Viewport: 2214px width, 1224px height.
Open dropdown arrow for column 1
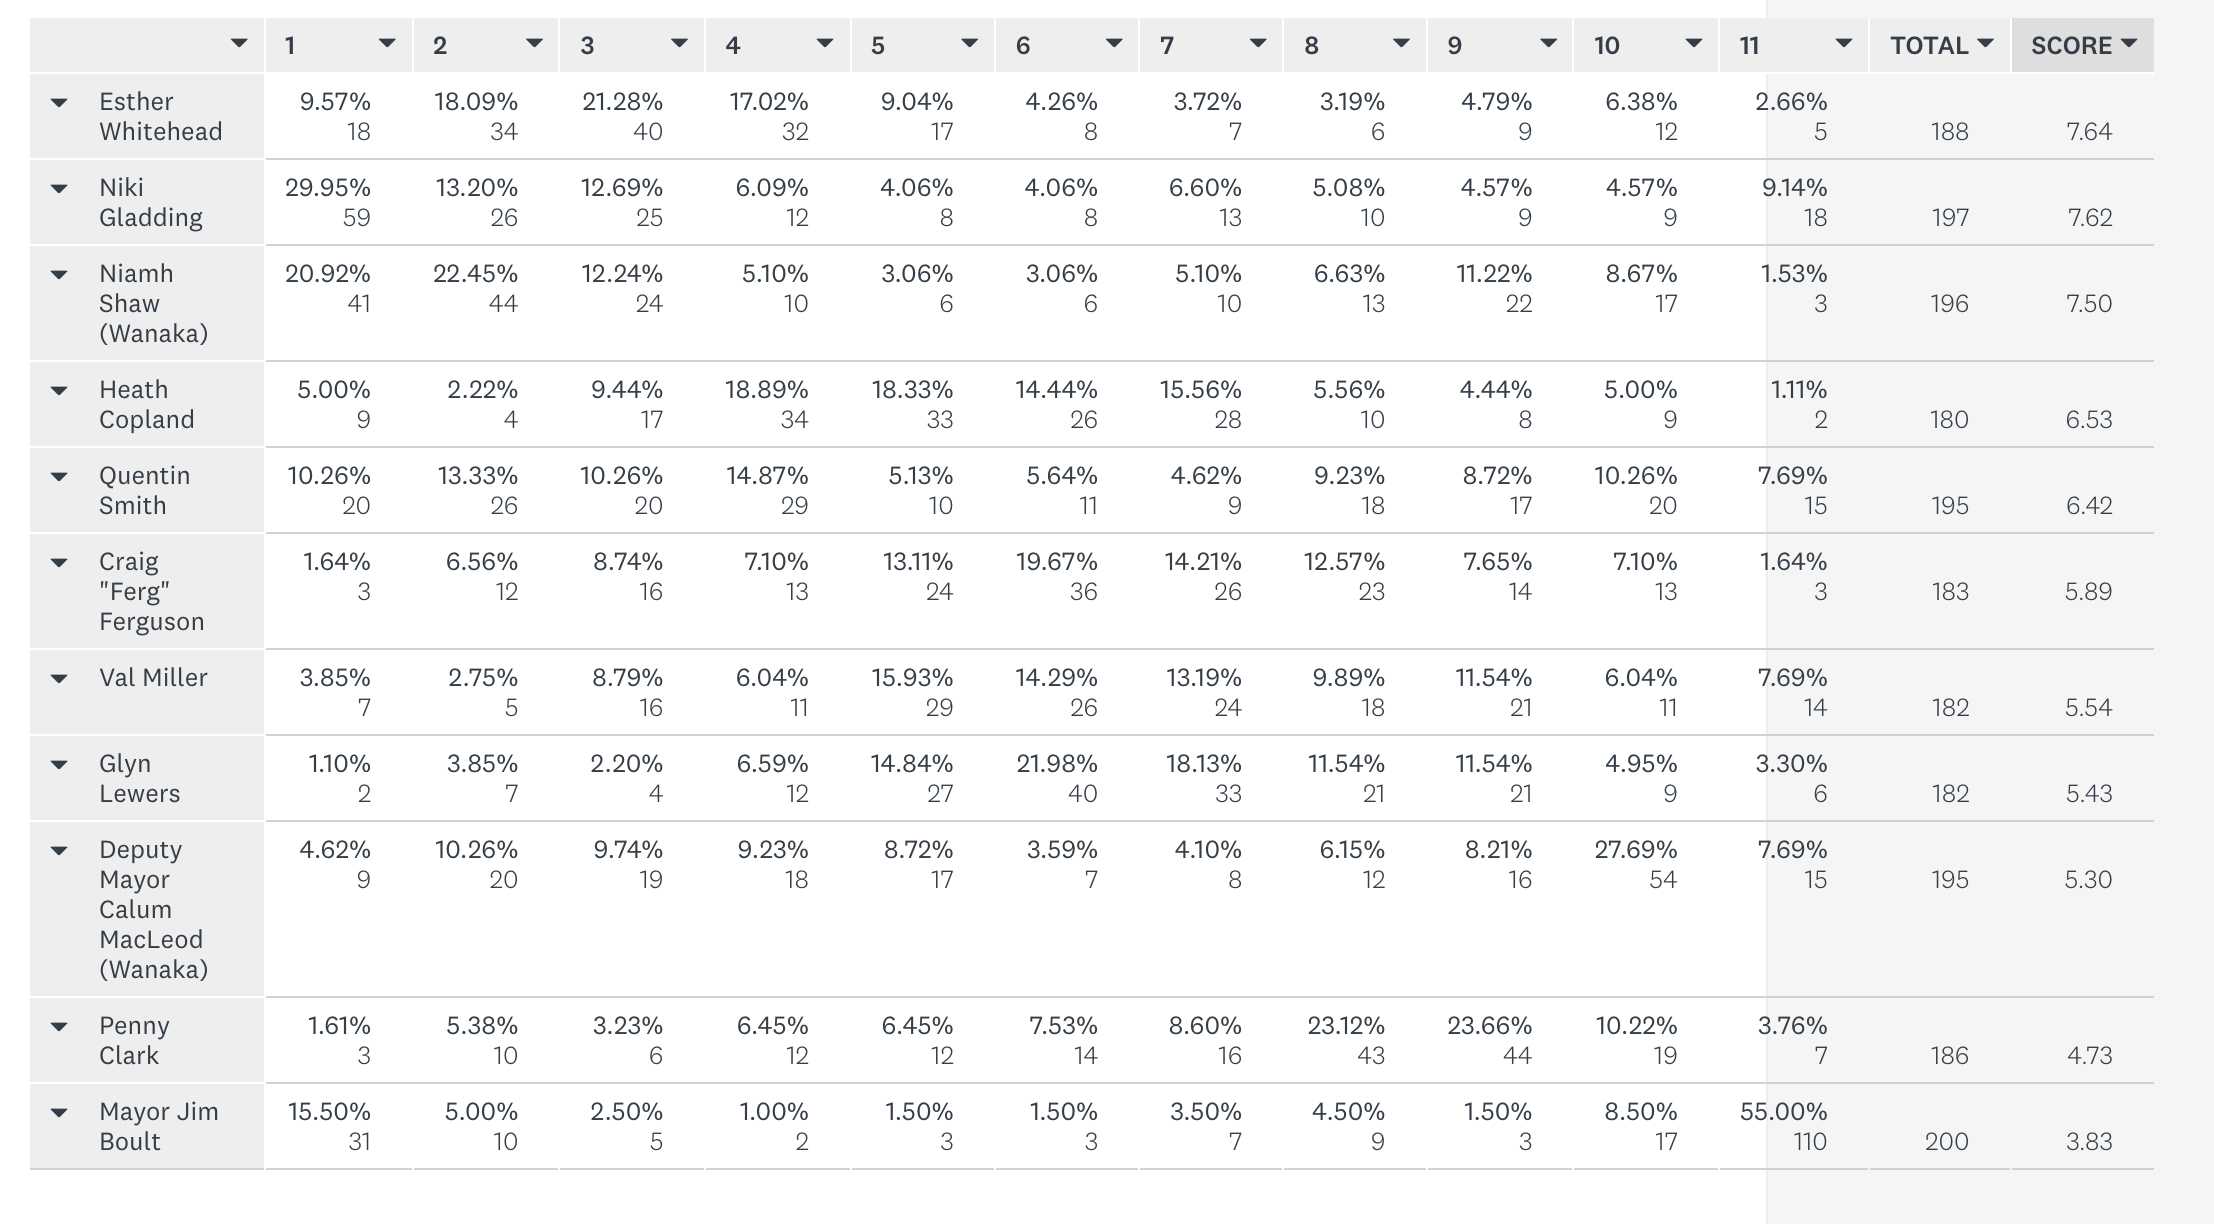(x=387, y=44)
